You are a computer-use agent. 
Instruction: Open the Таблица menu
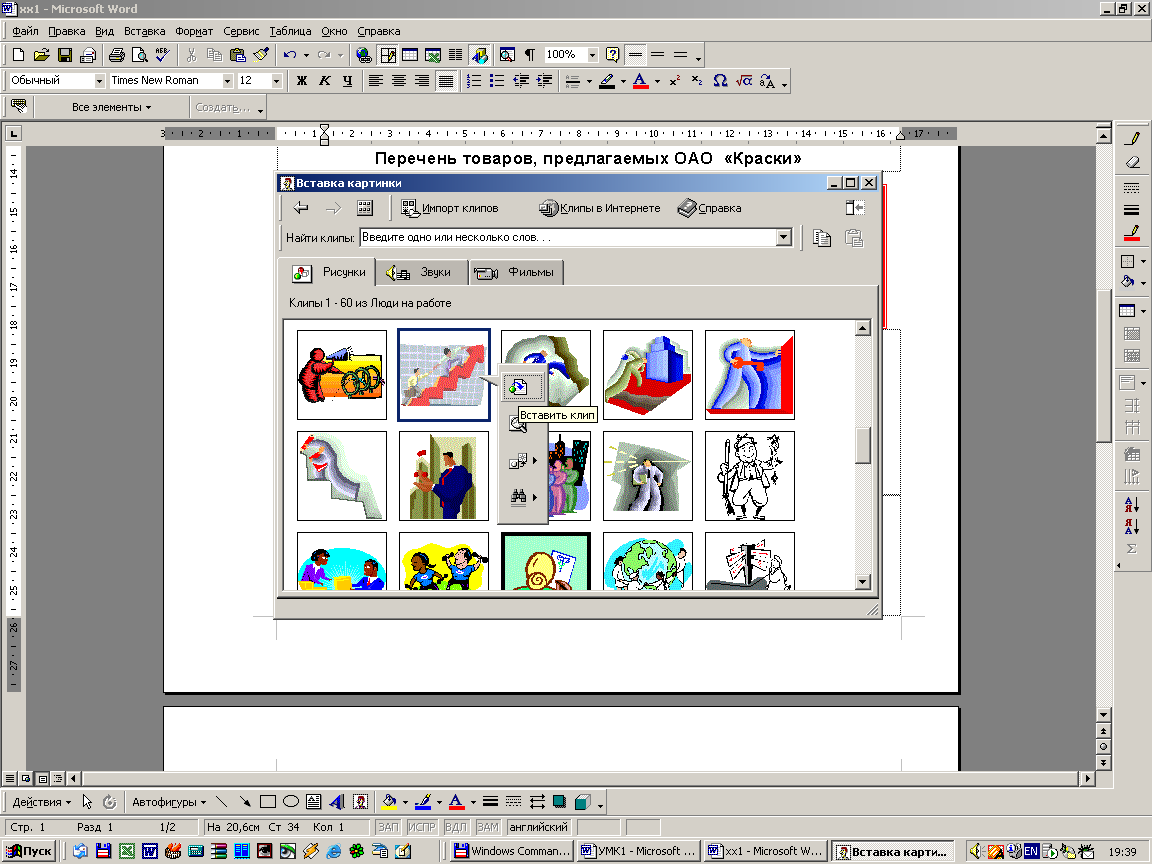click(x=290, y=31)
